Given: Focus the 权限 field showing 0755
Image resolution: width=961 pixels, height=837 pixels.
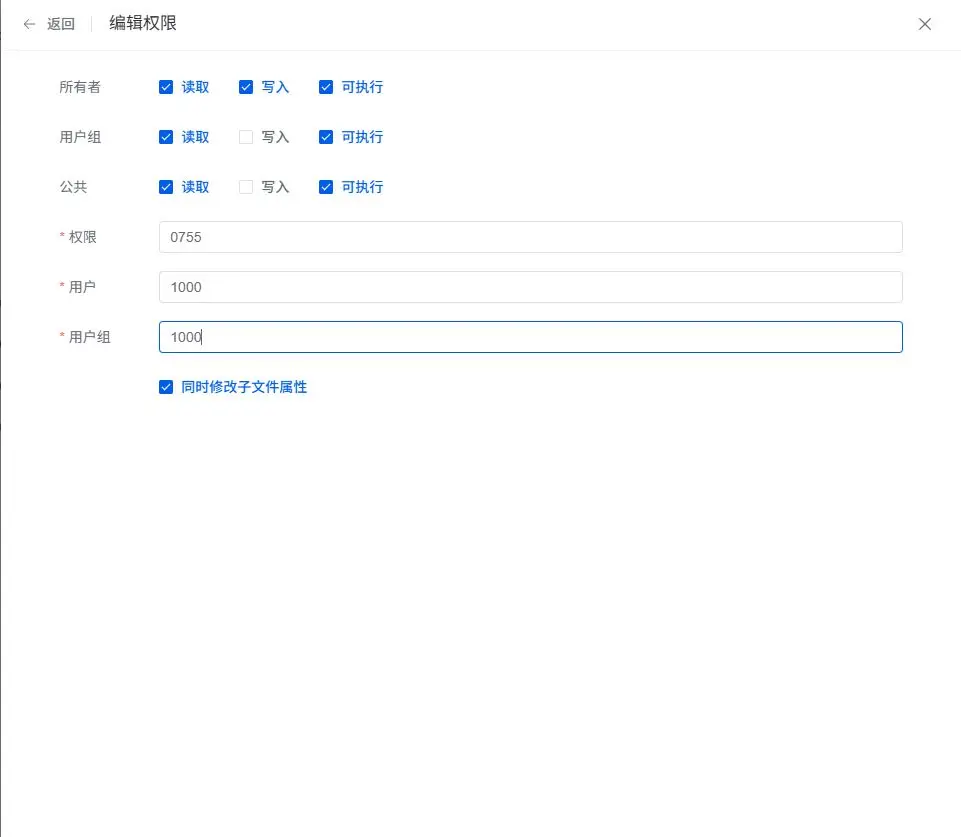Looking at the screenshot, I should tap(530, 237).
